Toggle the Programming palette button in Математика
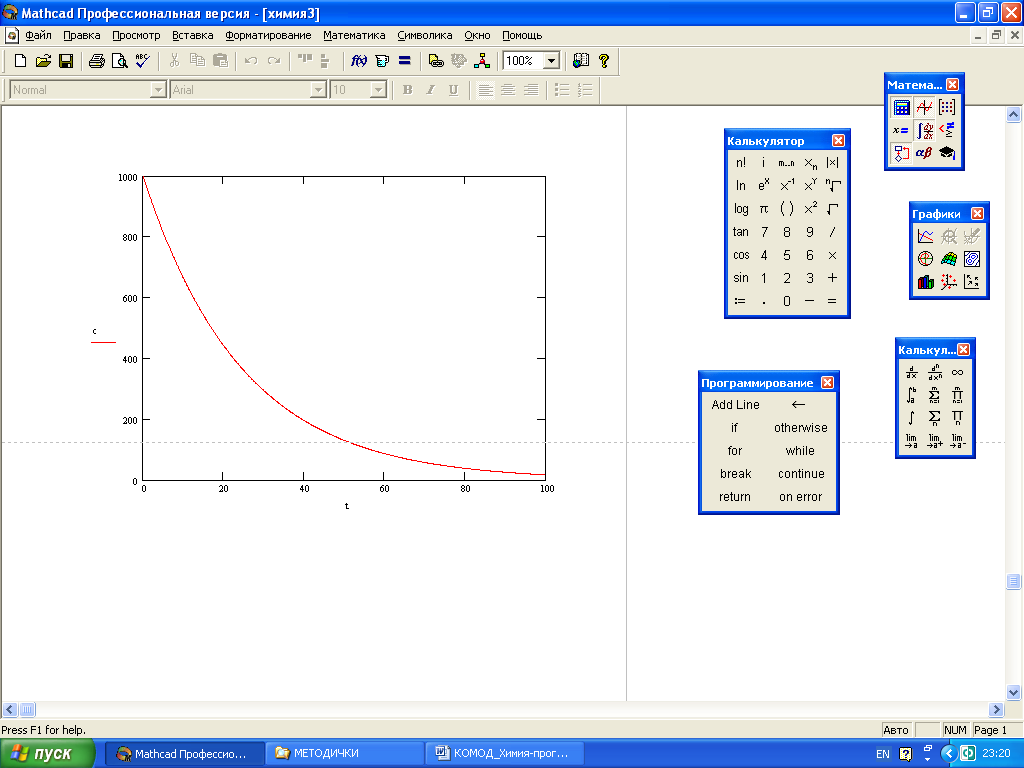The width and height of the screenshot is (1024, 768). point(901,153)
